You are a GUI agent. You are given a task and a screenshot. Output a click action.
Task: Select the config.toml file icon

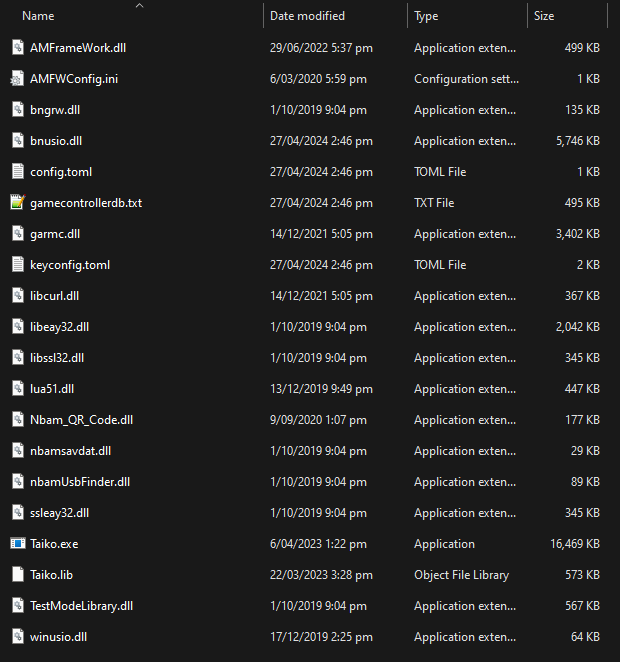(17, 172)
